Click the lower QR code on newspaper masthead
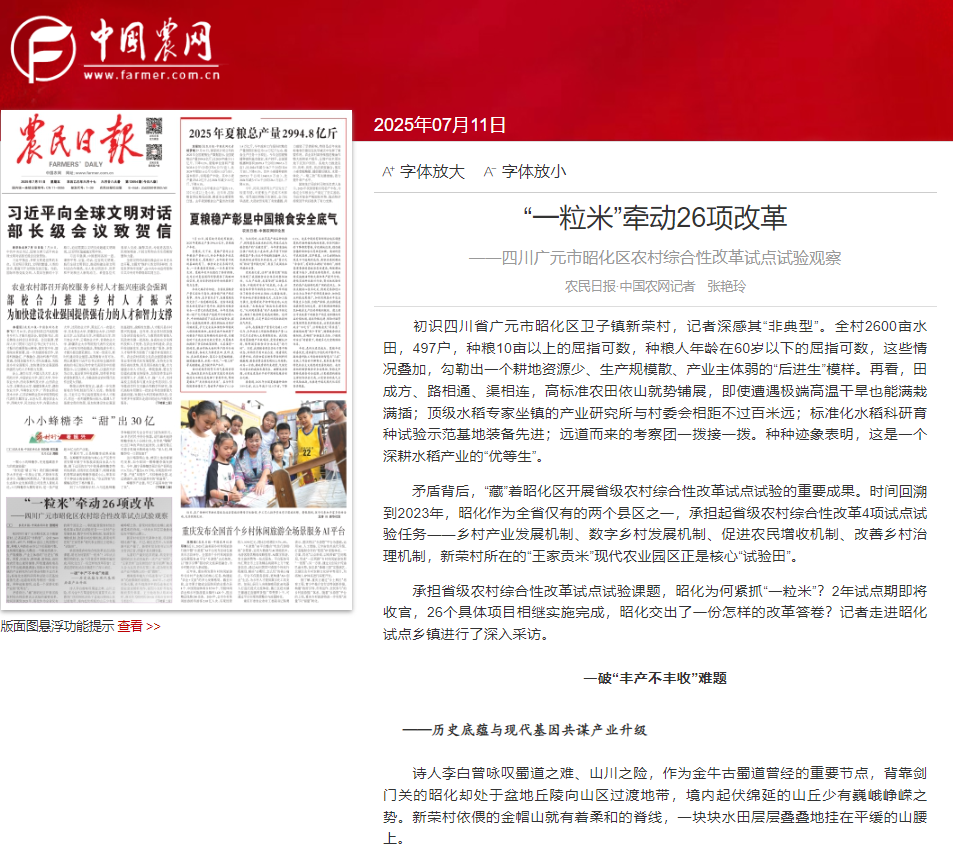 click(154, 152)
